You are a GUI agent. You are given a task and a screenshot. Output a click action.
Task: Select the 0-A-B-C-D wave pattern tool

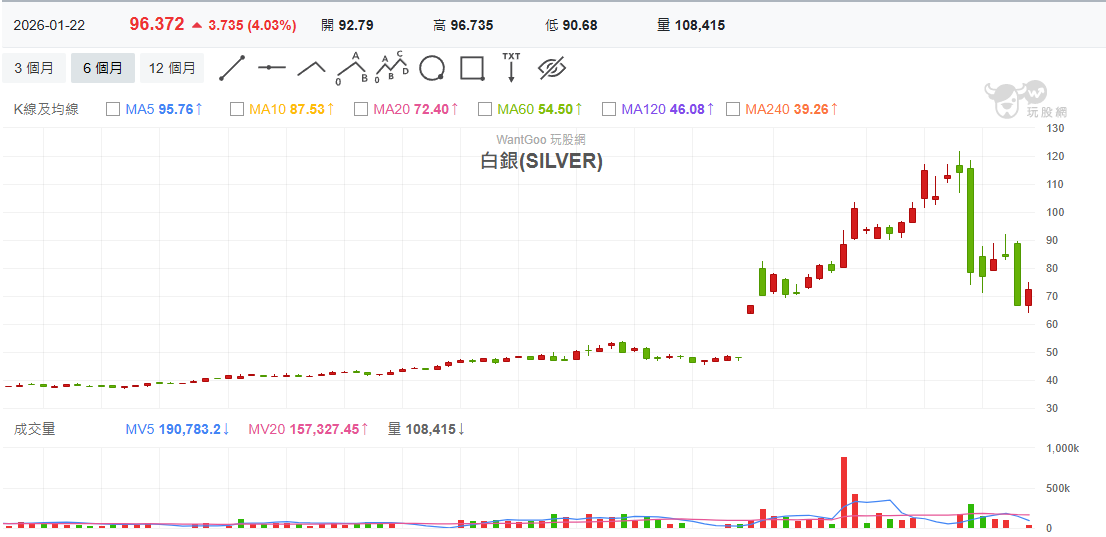pyautogui.click(x=391, y=68)
